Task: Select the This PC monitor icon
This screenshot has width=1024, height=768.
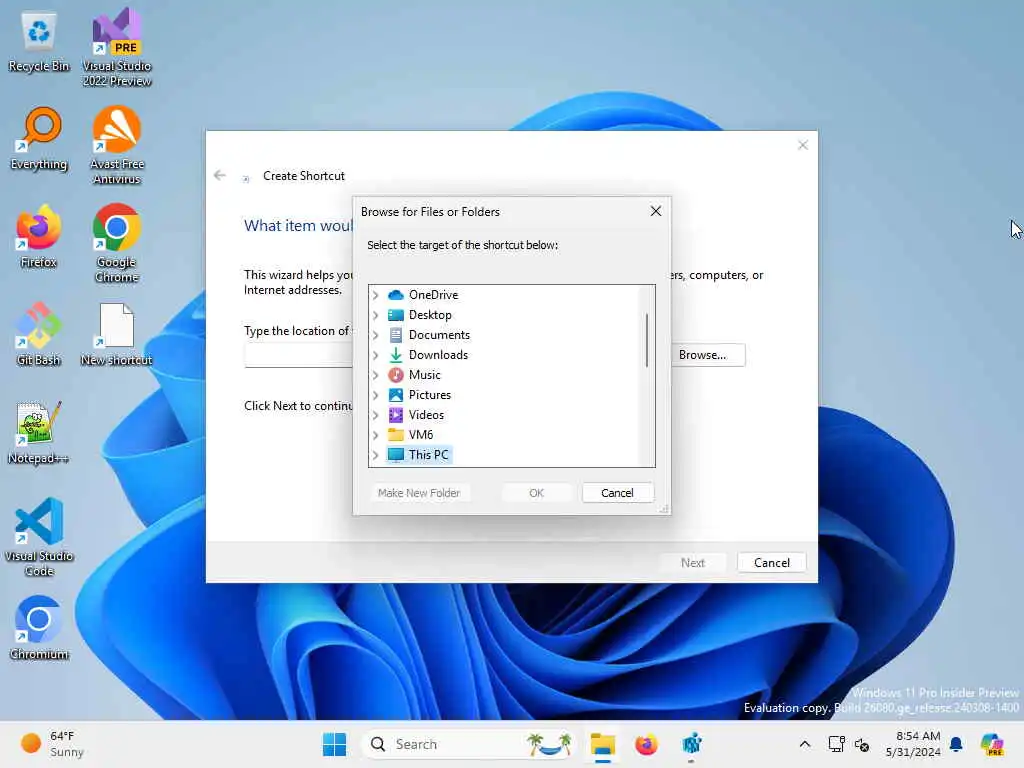Action: coord(396,455)
